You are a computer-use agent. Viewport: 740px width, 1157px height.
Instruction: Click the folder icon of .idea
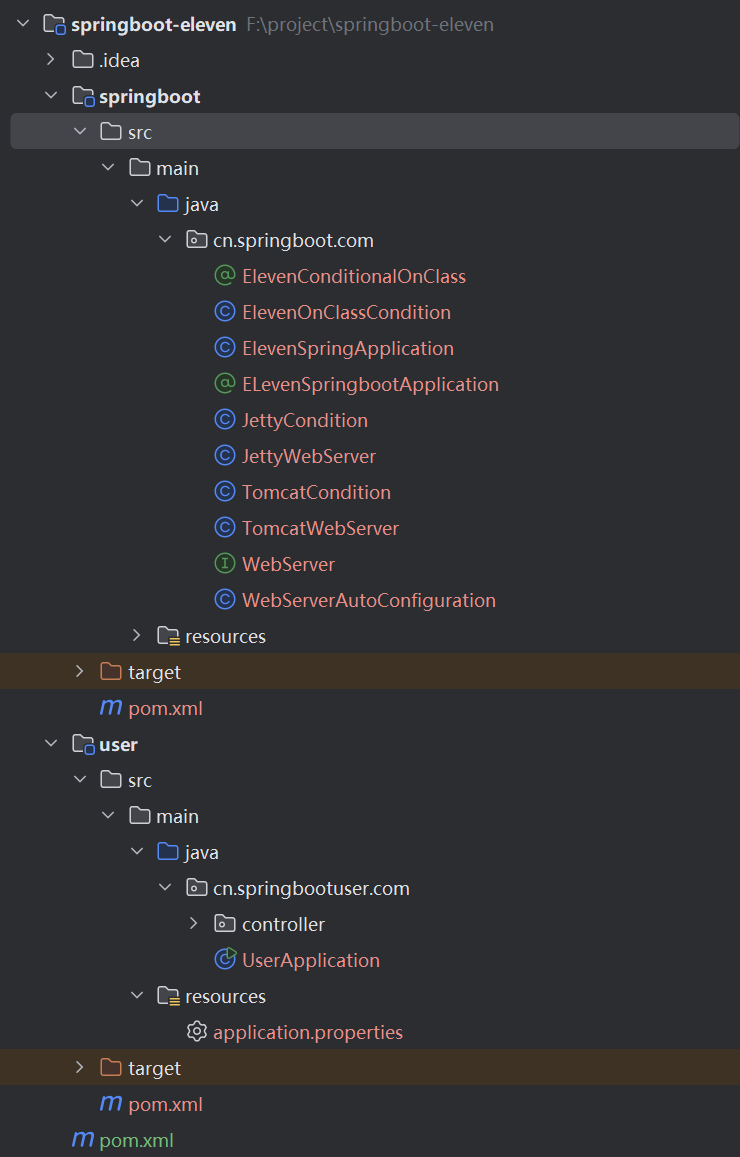click(x=83, y=60)
